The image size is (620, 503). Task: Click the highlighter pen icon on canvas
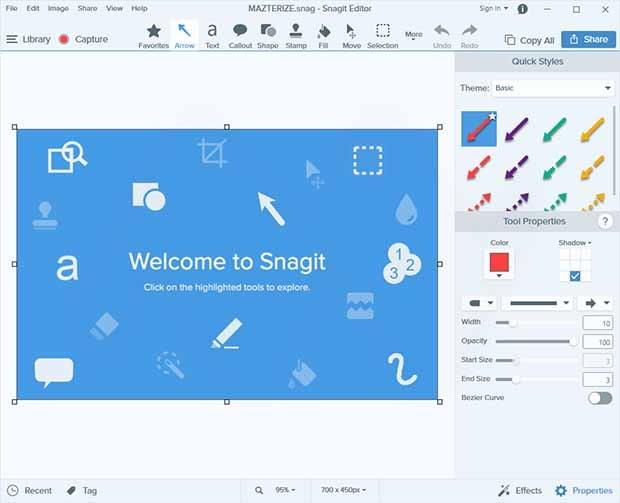[226, 333]
